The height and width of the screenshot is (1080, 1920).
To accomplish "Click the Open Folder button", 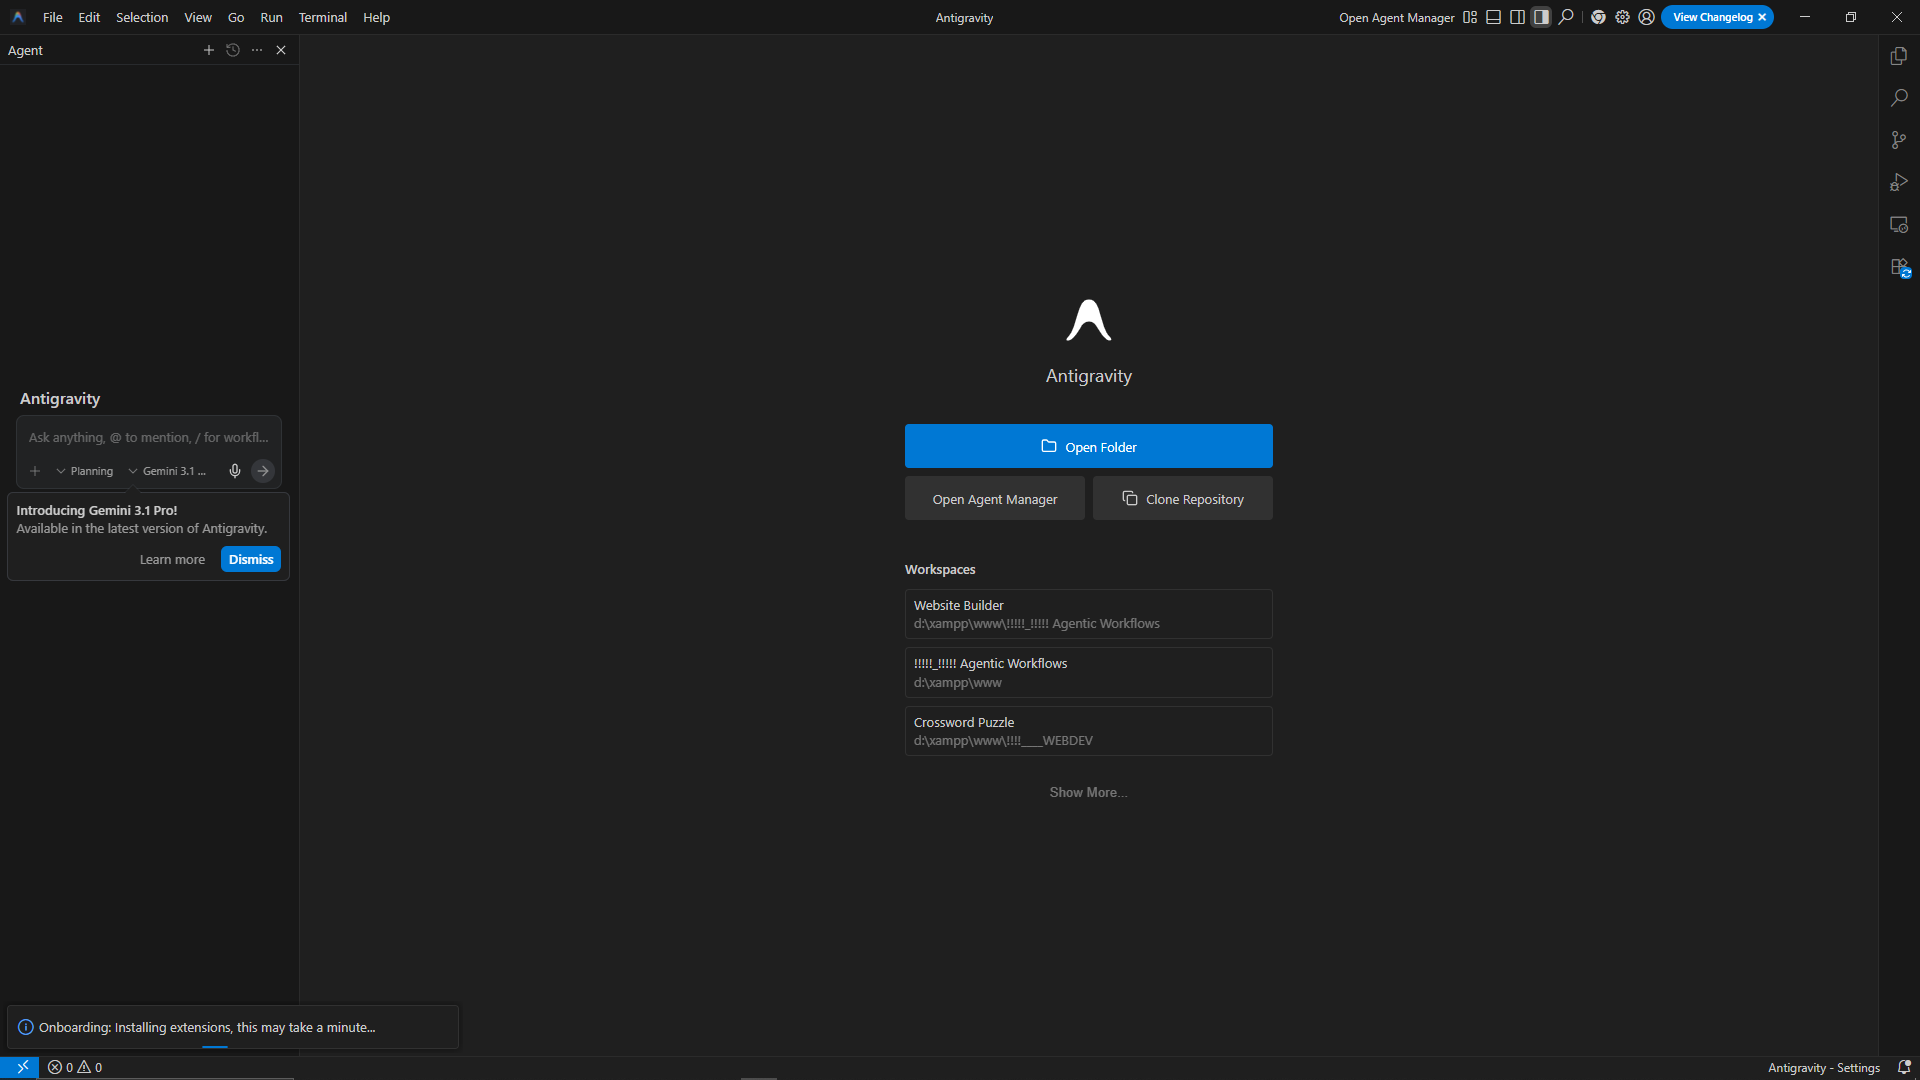I will [x=1088, y=446].
